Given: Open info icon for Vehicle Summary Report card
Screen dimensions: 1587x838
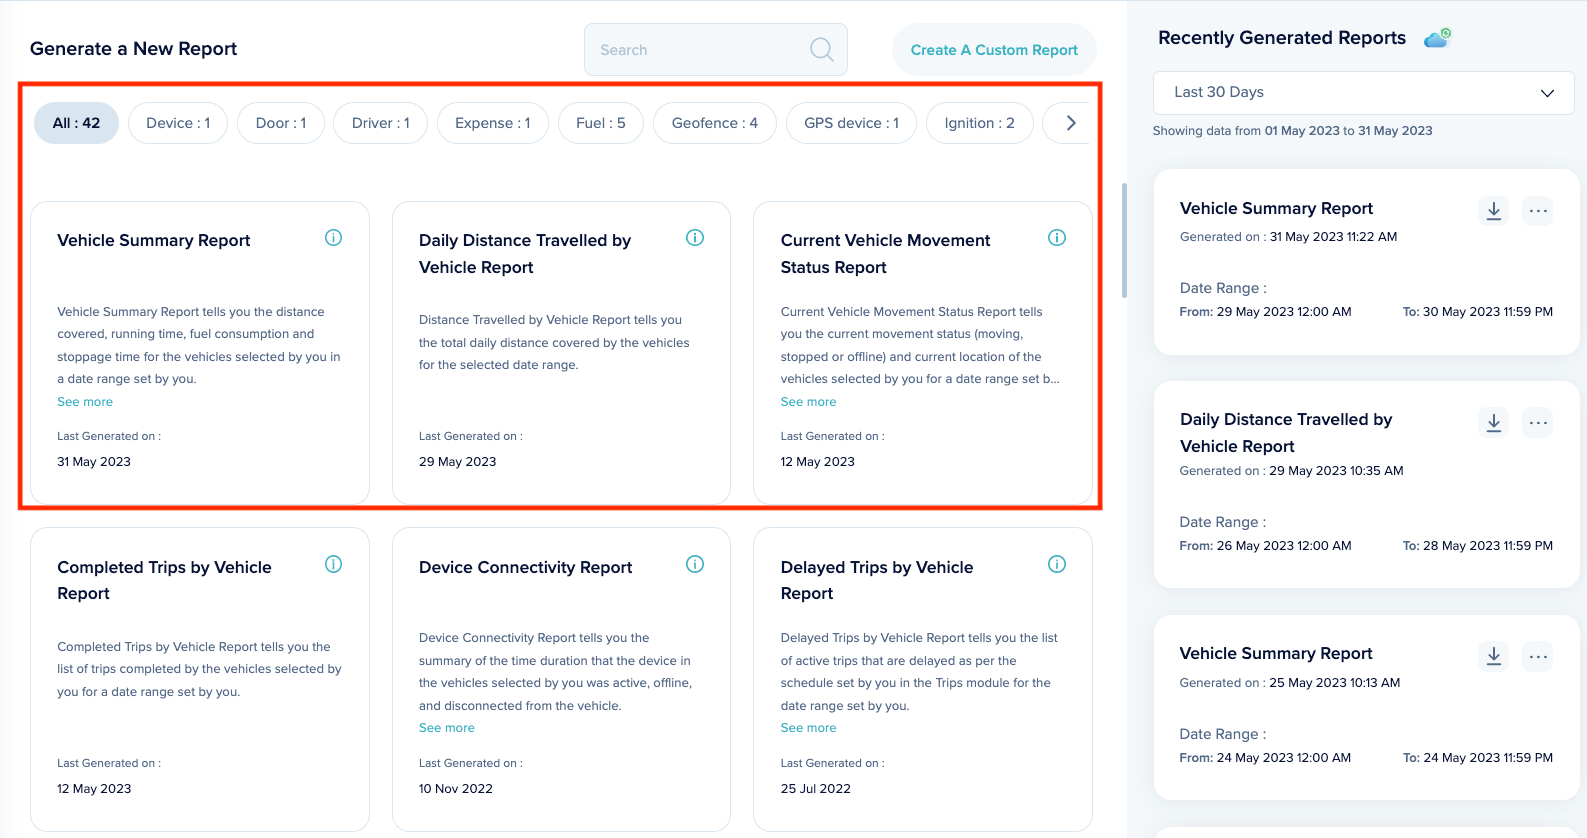Looking at the screenshot, I should (334, 238).
